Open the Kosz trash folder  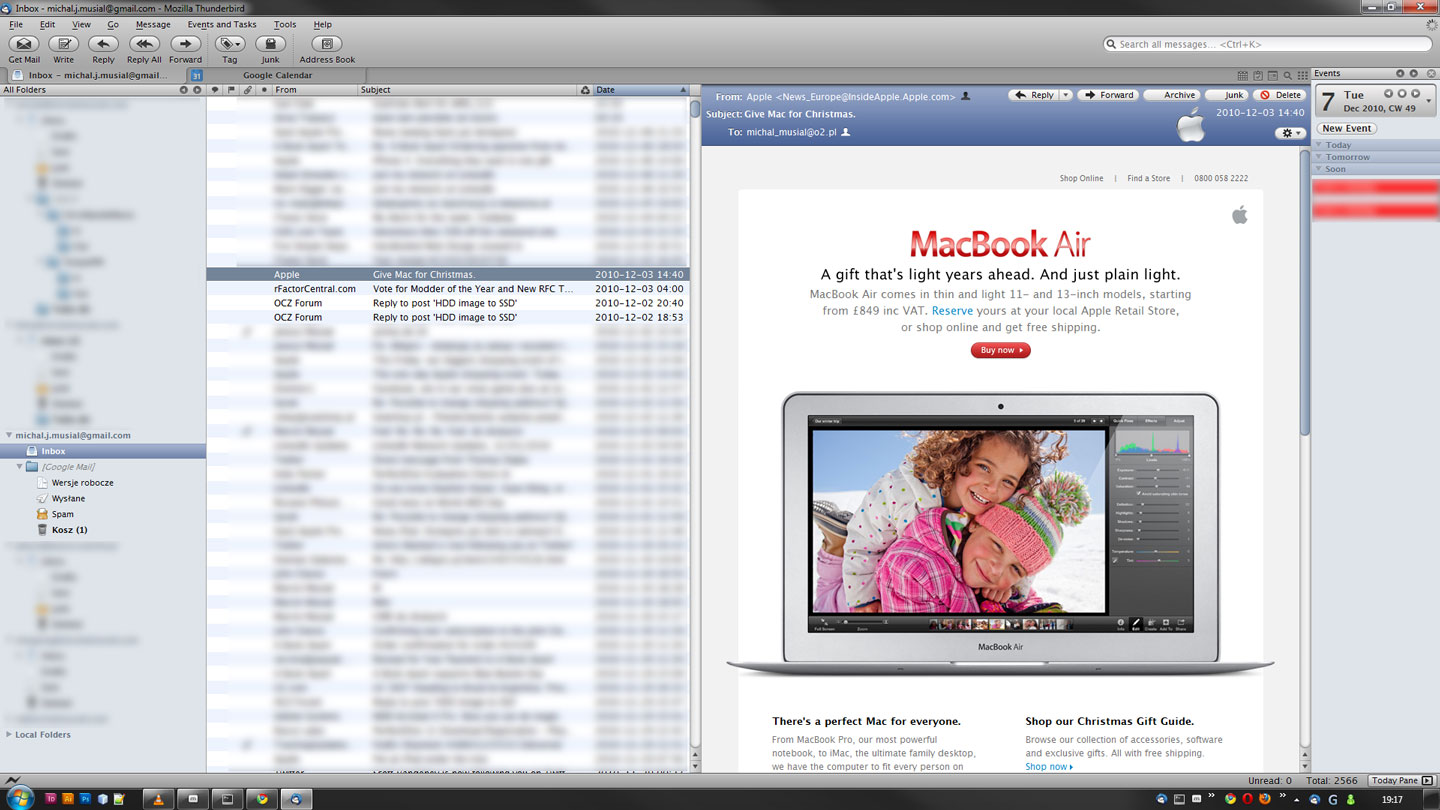point(68,530)
